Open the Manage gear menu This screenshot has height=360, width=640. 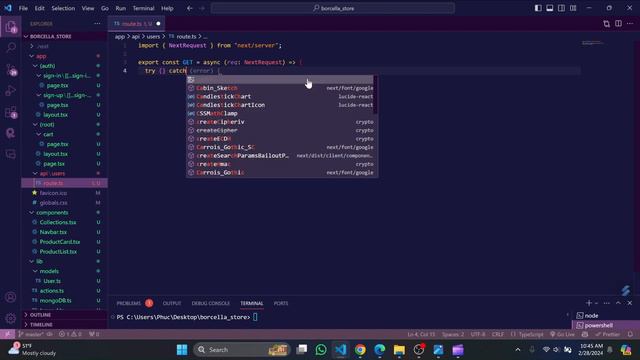pyautogui.click(x=11, y=318)
